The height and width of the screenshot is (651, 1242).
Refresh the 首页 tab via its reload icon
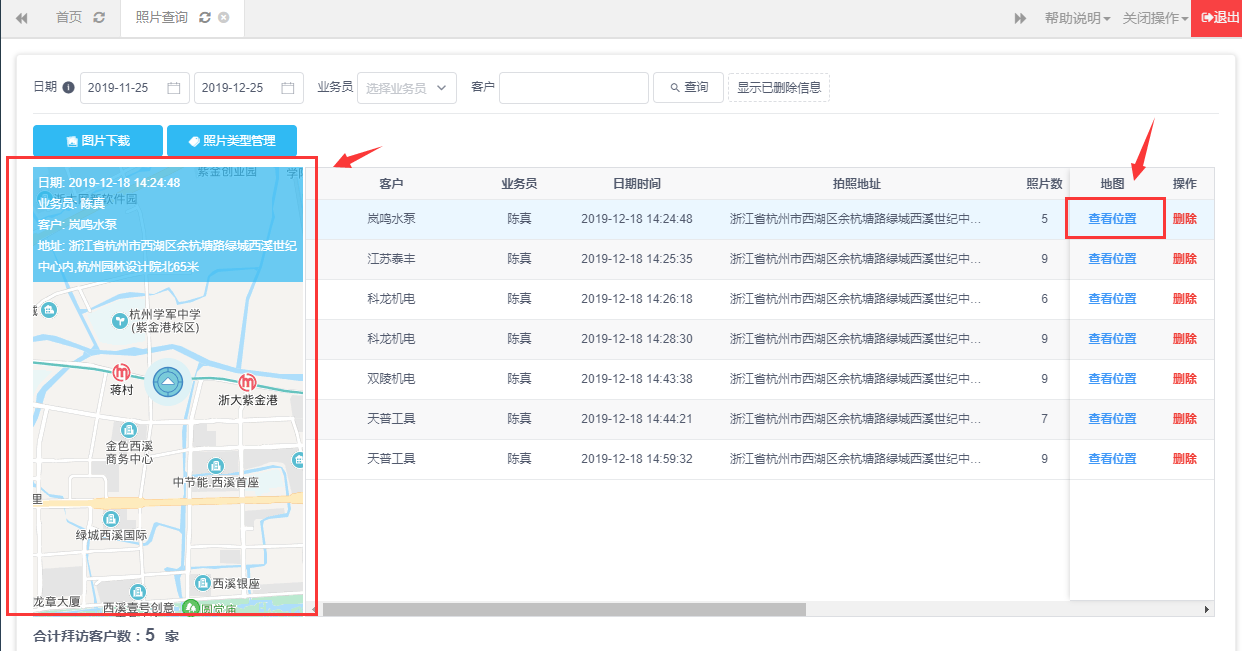click(x=98, y=18)
